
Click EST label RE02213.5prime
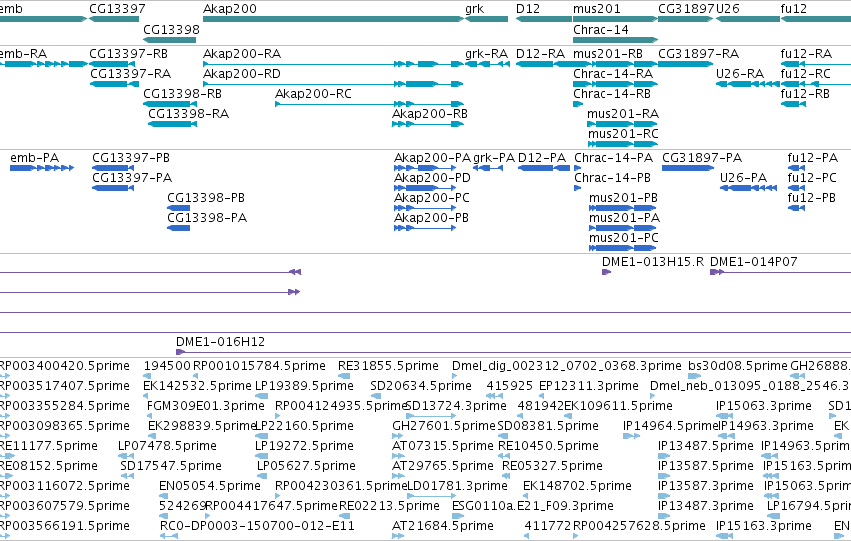click(389, 506)
